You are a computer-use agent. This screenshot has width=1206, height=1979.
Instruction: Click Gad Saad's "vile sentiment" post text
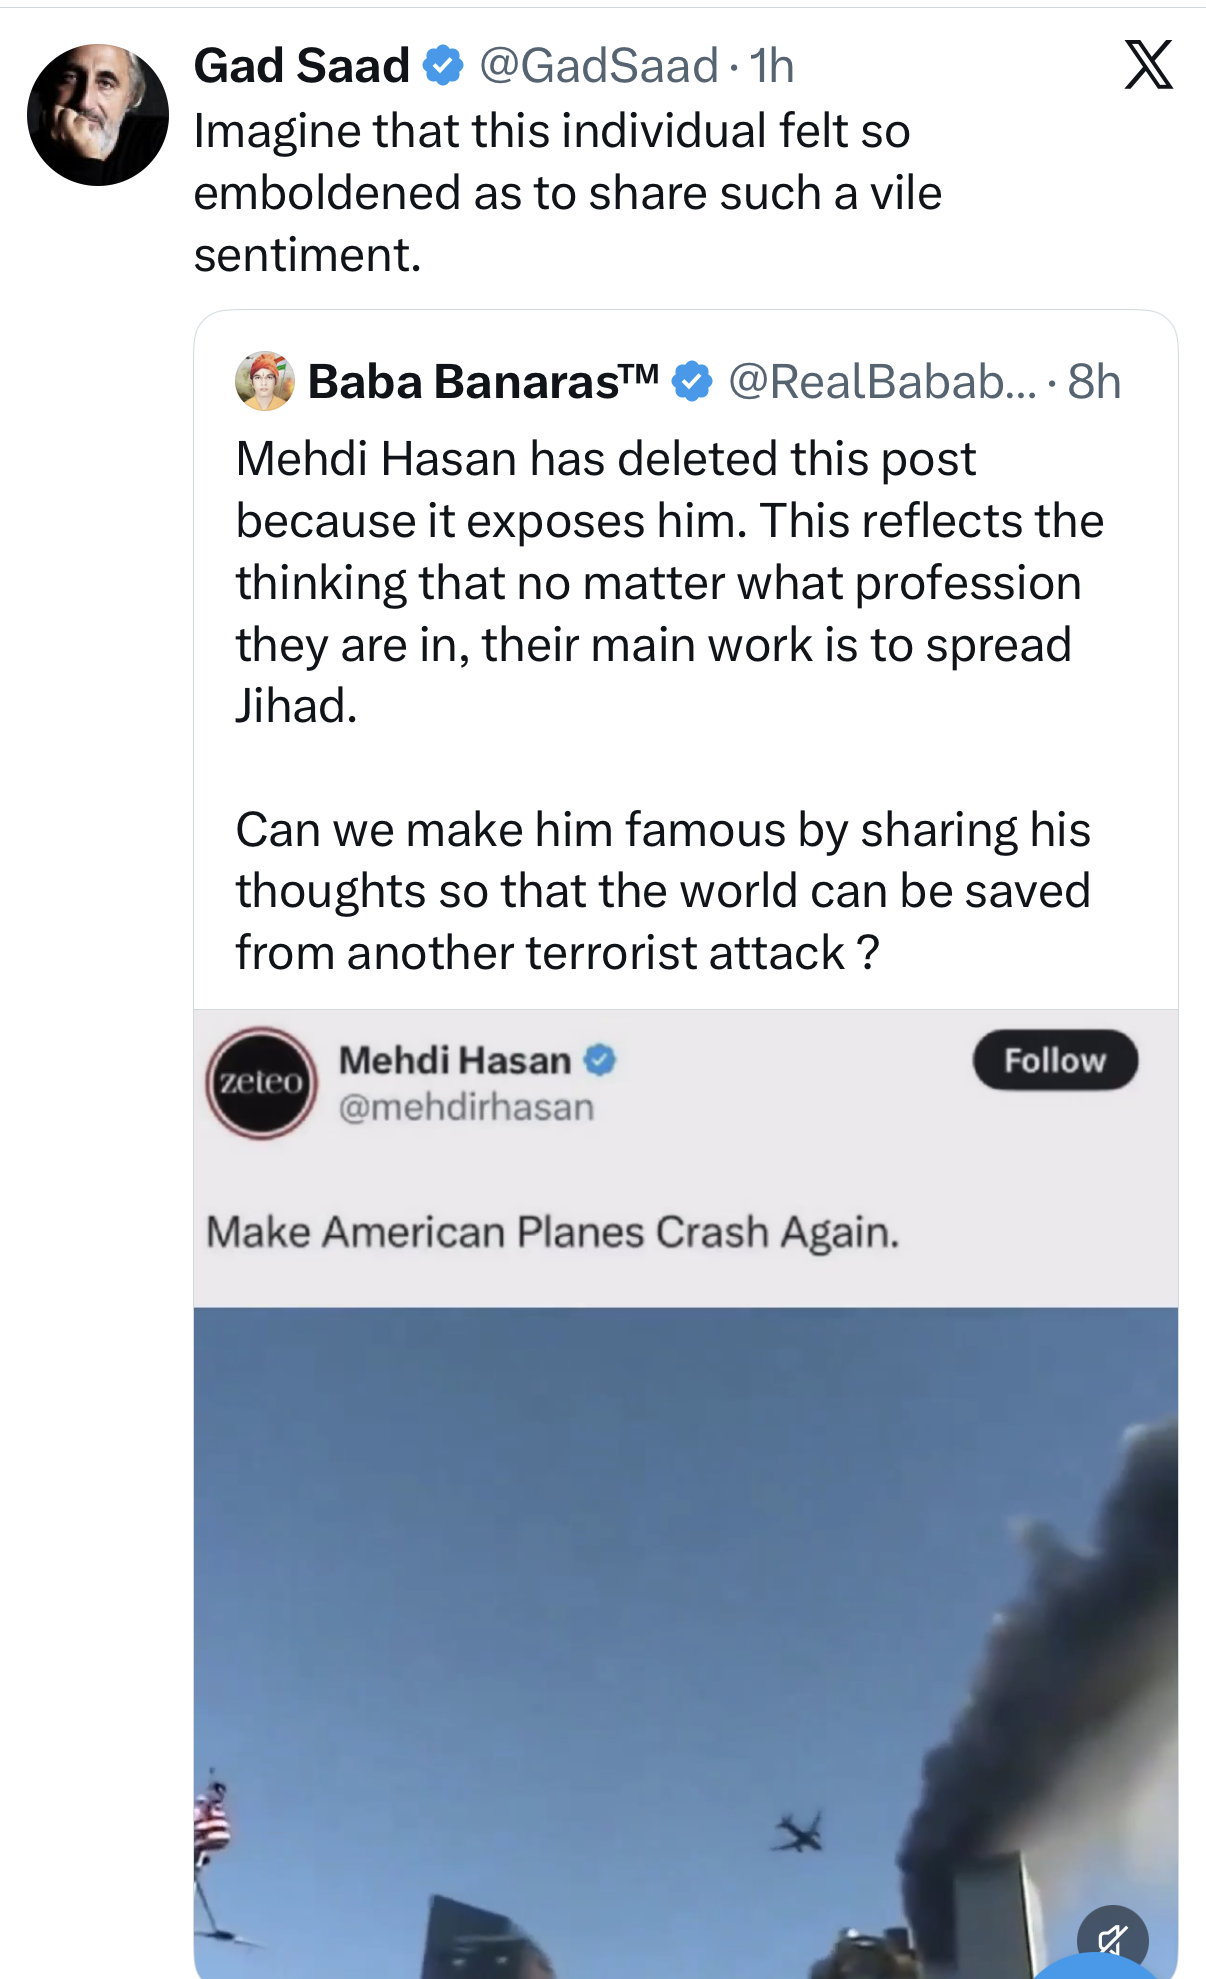point(567,193)
